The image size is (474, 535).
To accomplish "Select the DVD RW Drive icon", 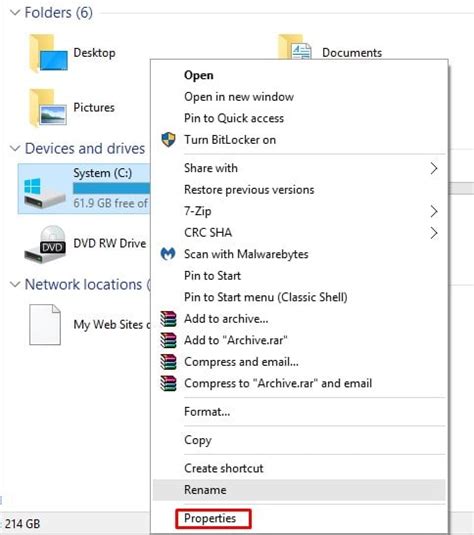I will click(x=45, y=244).
